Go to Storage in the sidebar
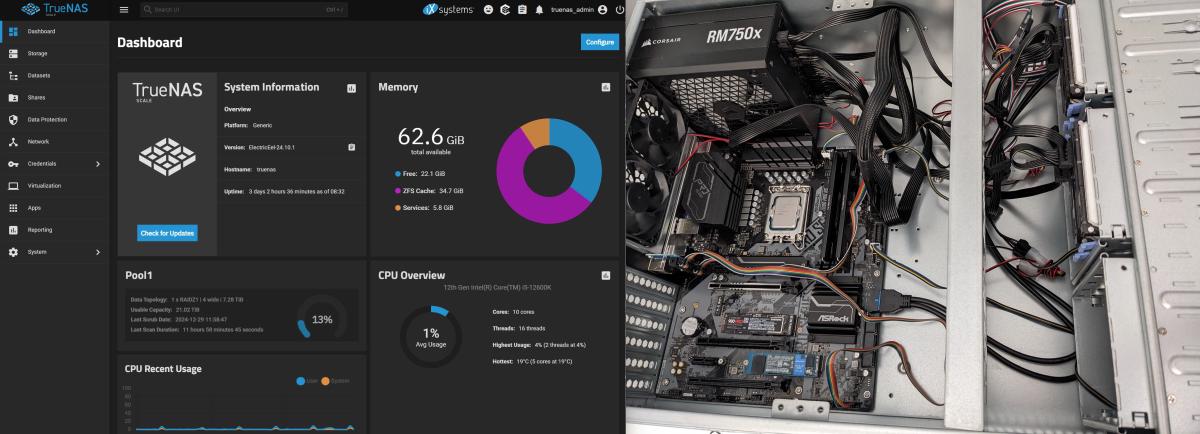The image size is (1200, 434). [x=37, y=53]
